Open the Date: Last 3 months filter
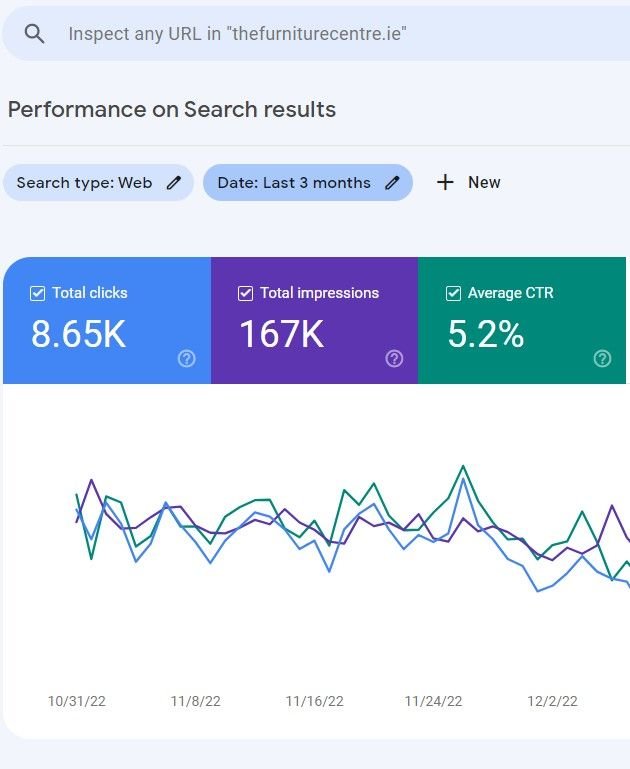 pyautogui.click(x=294, y=183)
